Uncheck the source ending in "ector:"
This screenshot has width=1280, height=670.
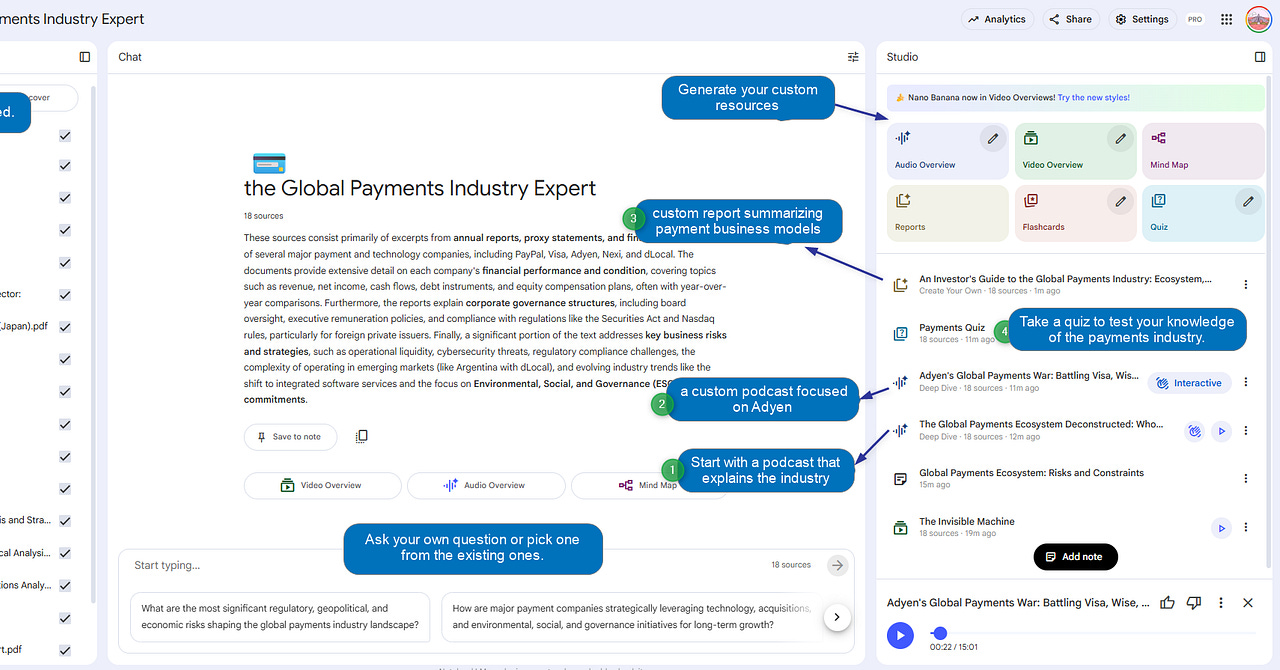pyautogui.click(x=65, y=295)
